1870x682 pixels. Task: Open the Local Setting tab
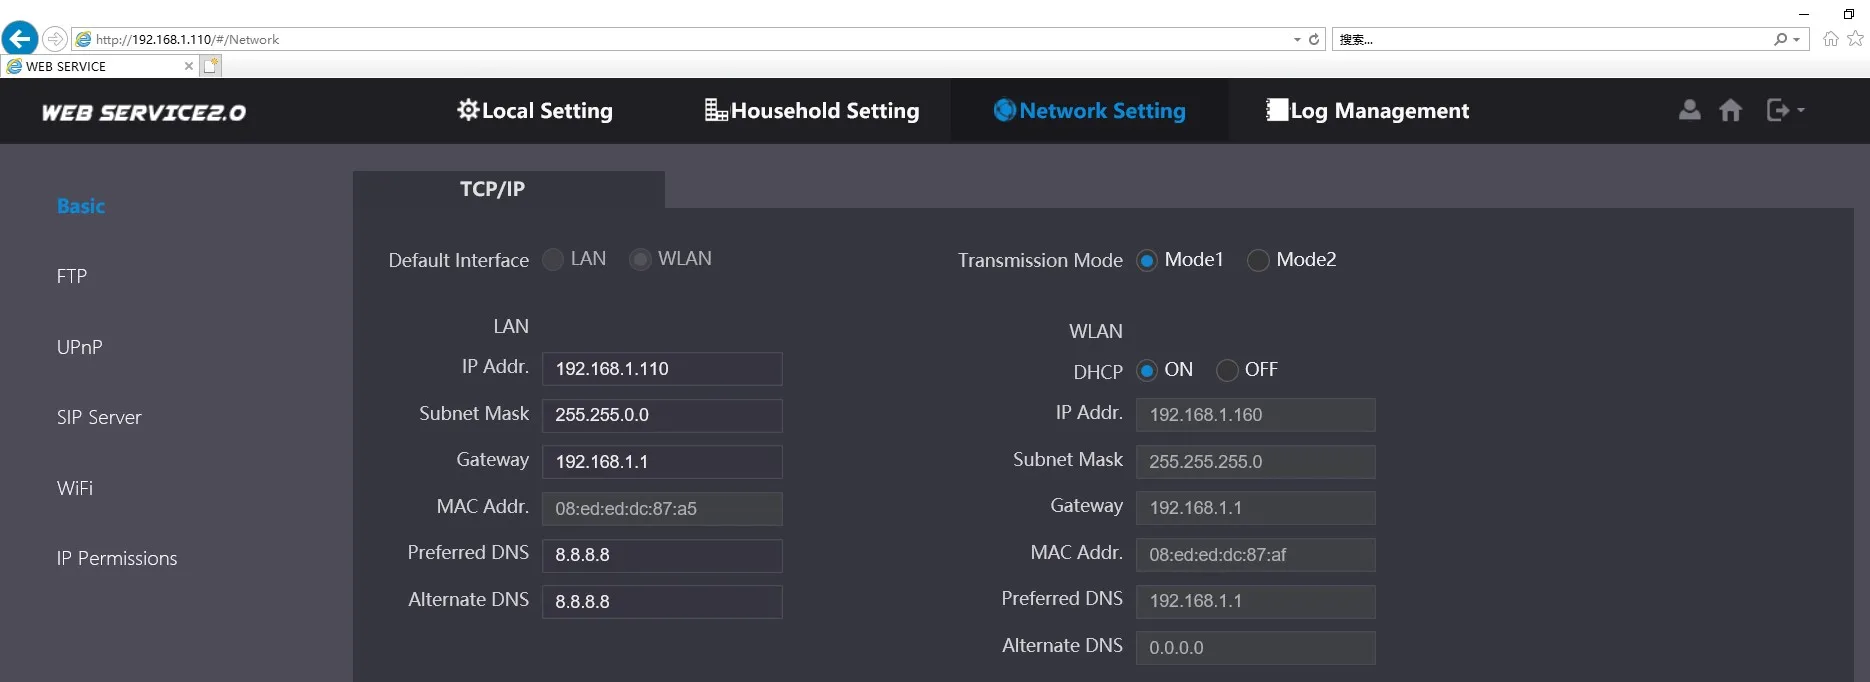(x=535, y=111)
